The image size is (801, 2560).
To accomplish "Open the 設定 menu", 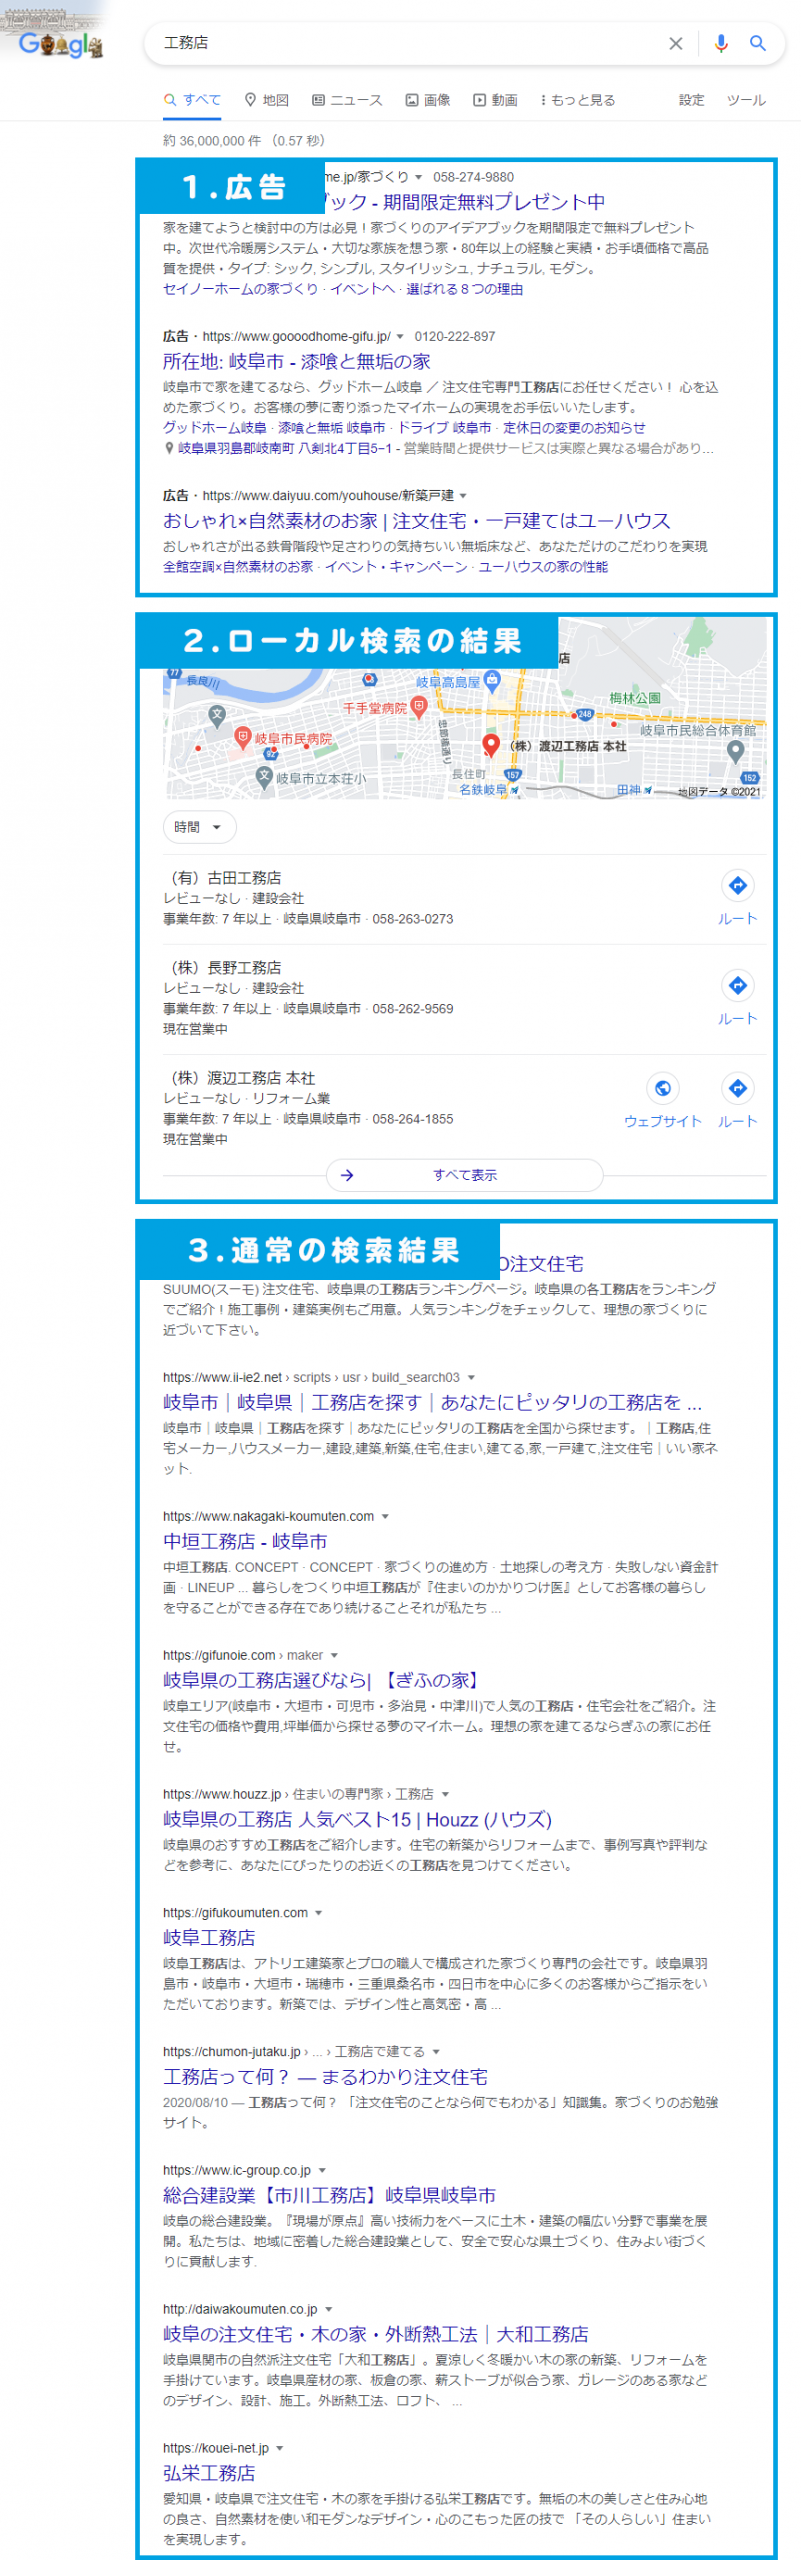I will [692, 100].
